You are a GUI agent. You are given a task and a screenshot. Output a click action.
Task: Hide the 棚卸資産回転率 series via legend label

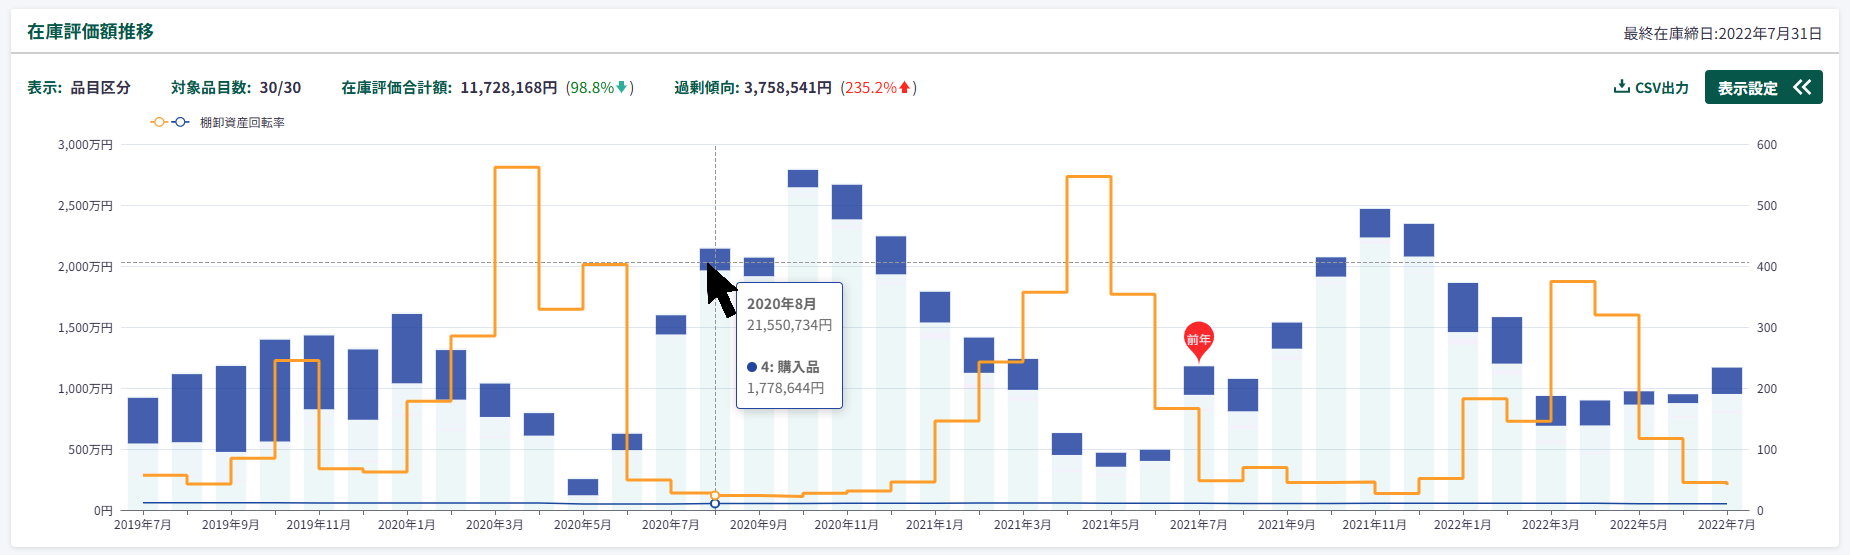tap(242, 123)
